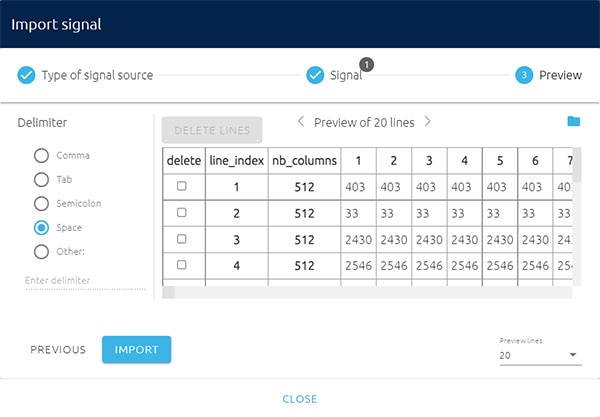This screenshot has height=417, width=600.
Task: Open the Preview lines dropdown
Action: 538,355
